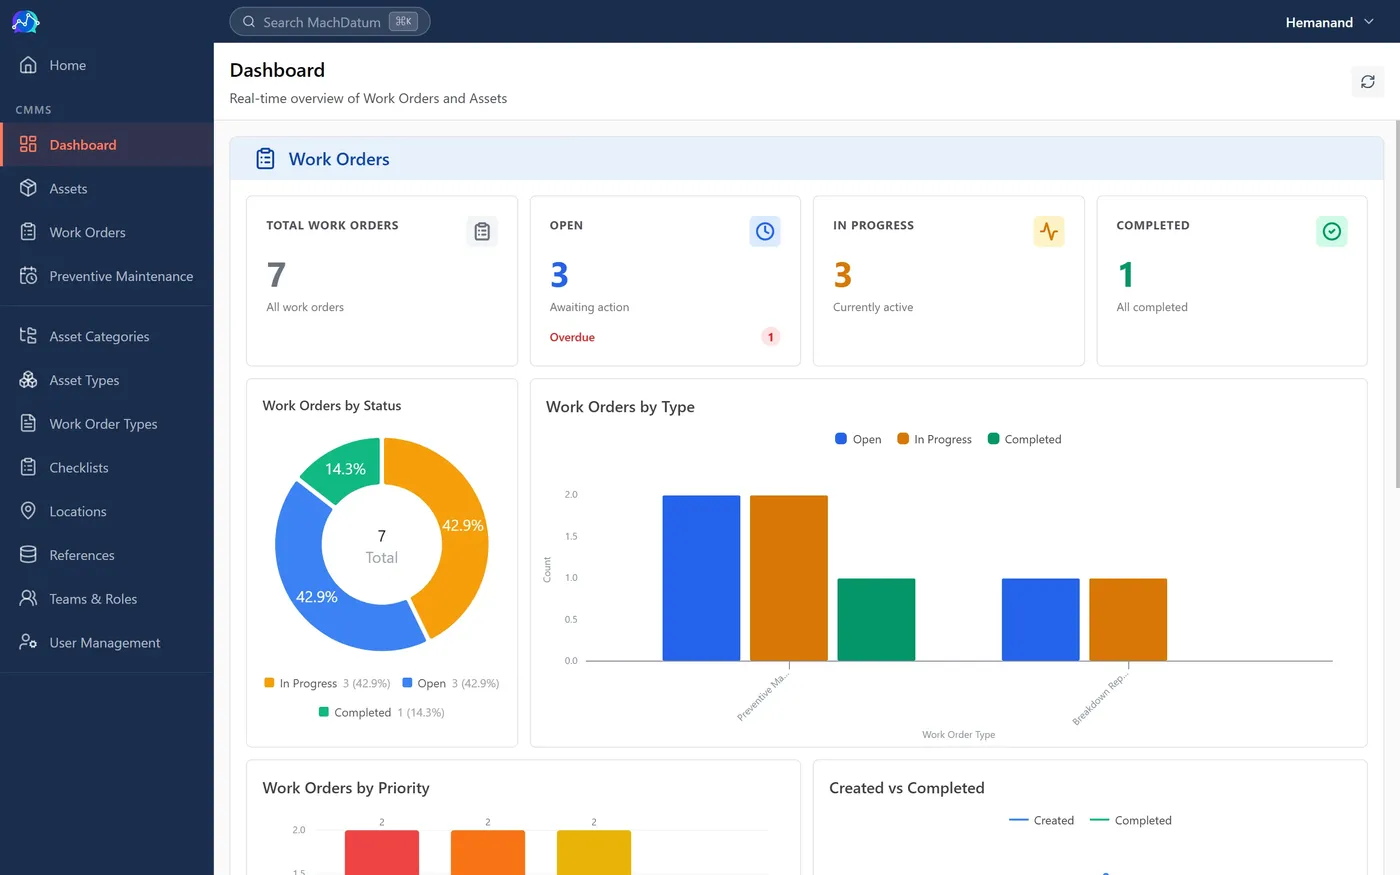Click the Completed checkmark icon
Screen dimensions: 1400x875
[x=1331, y=231]
